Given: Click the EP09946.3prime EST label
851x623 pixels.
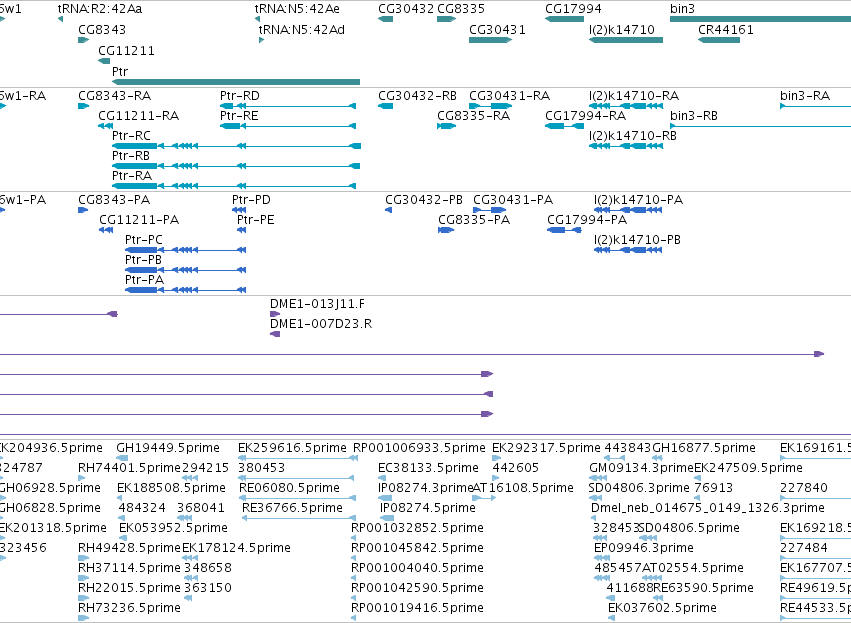Looking at the screenshot, I should point(644,548).
